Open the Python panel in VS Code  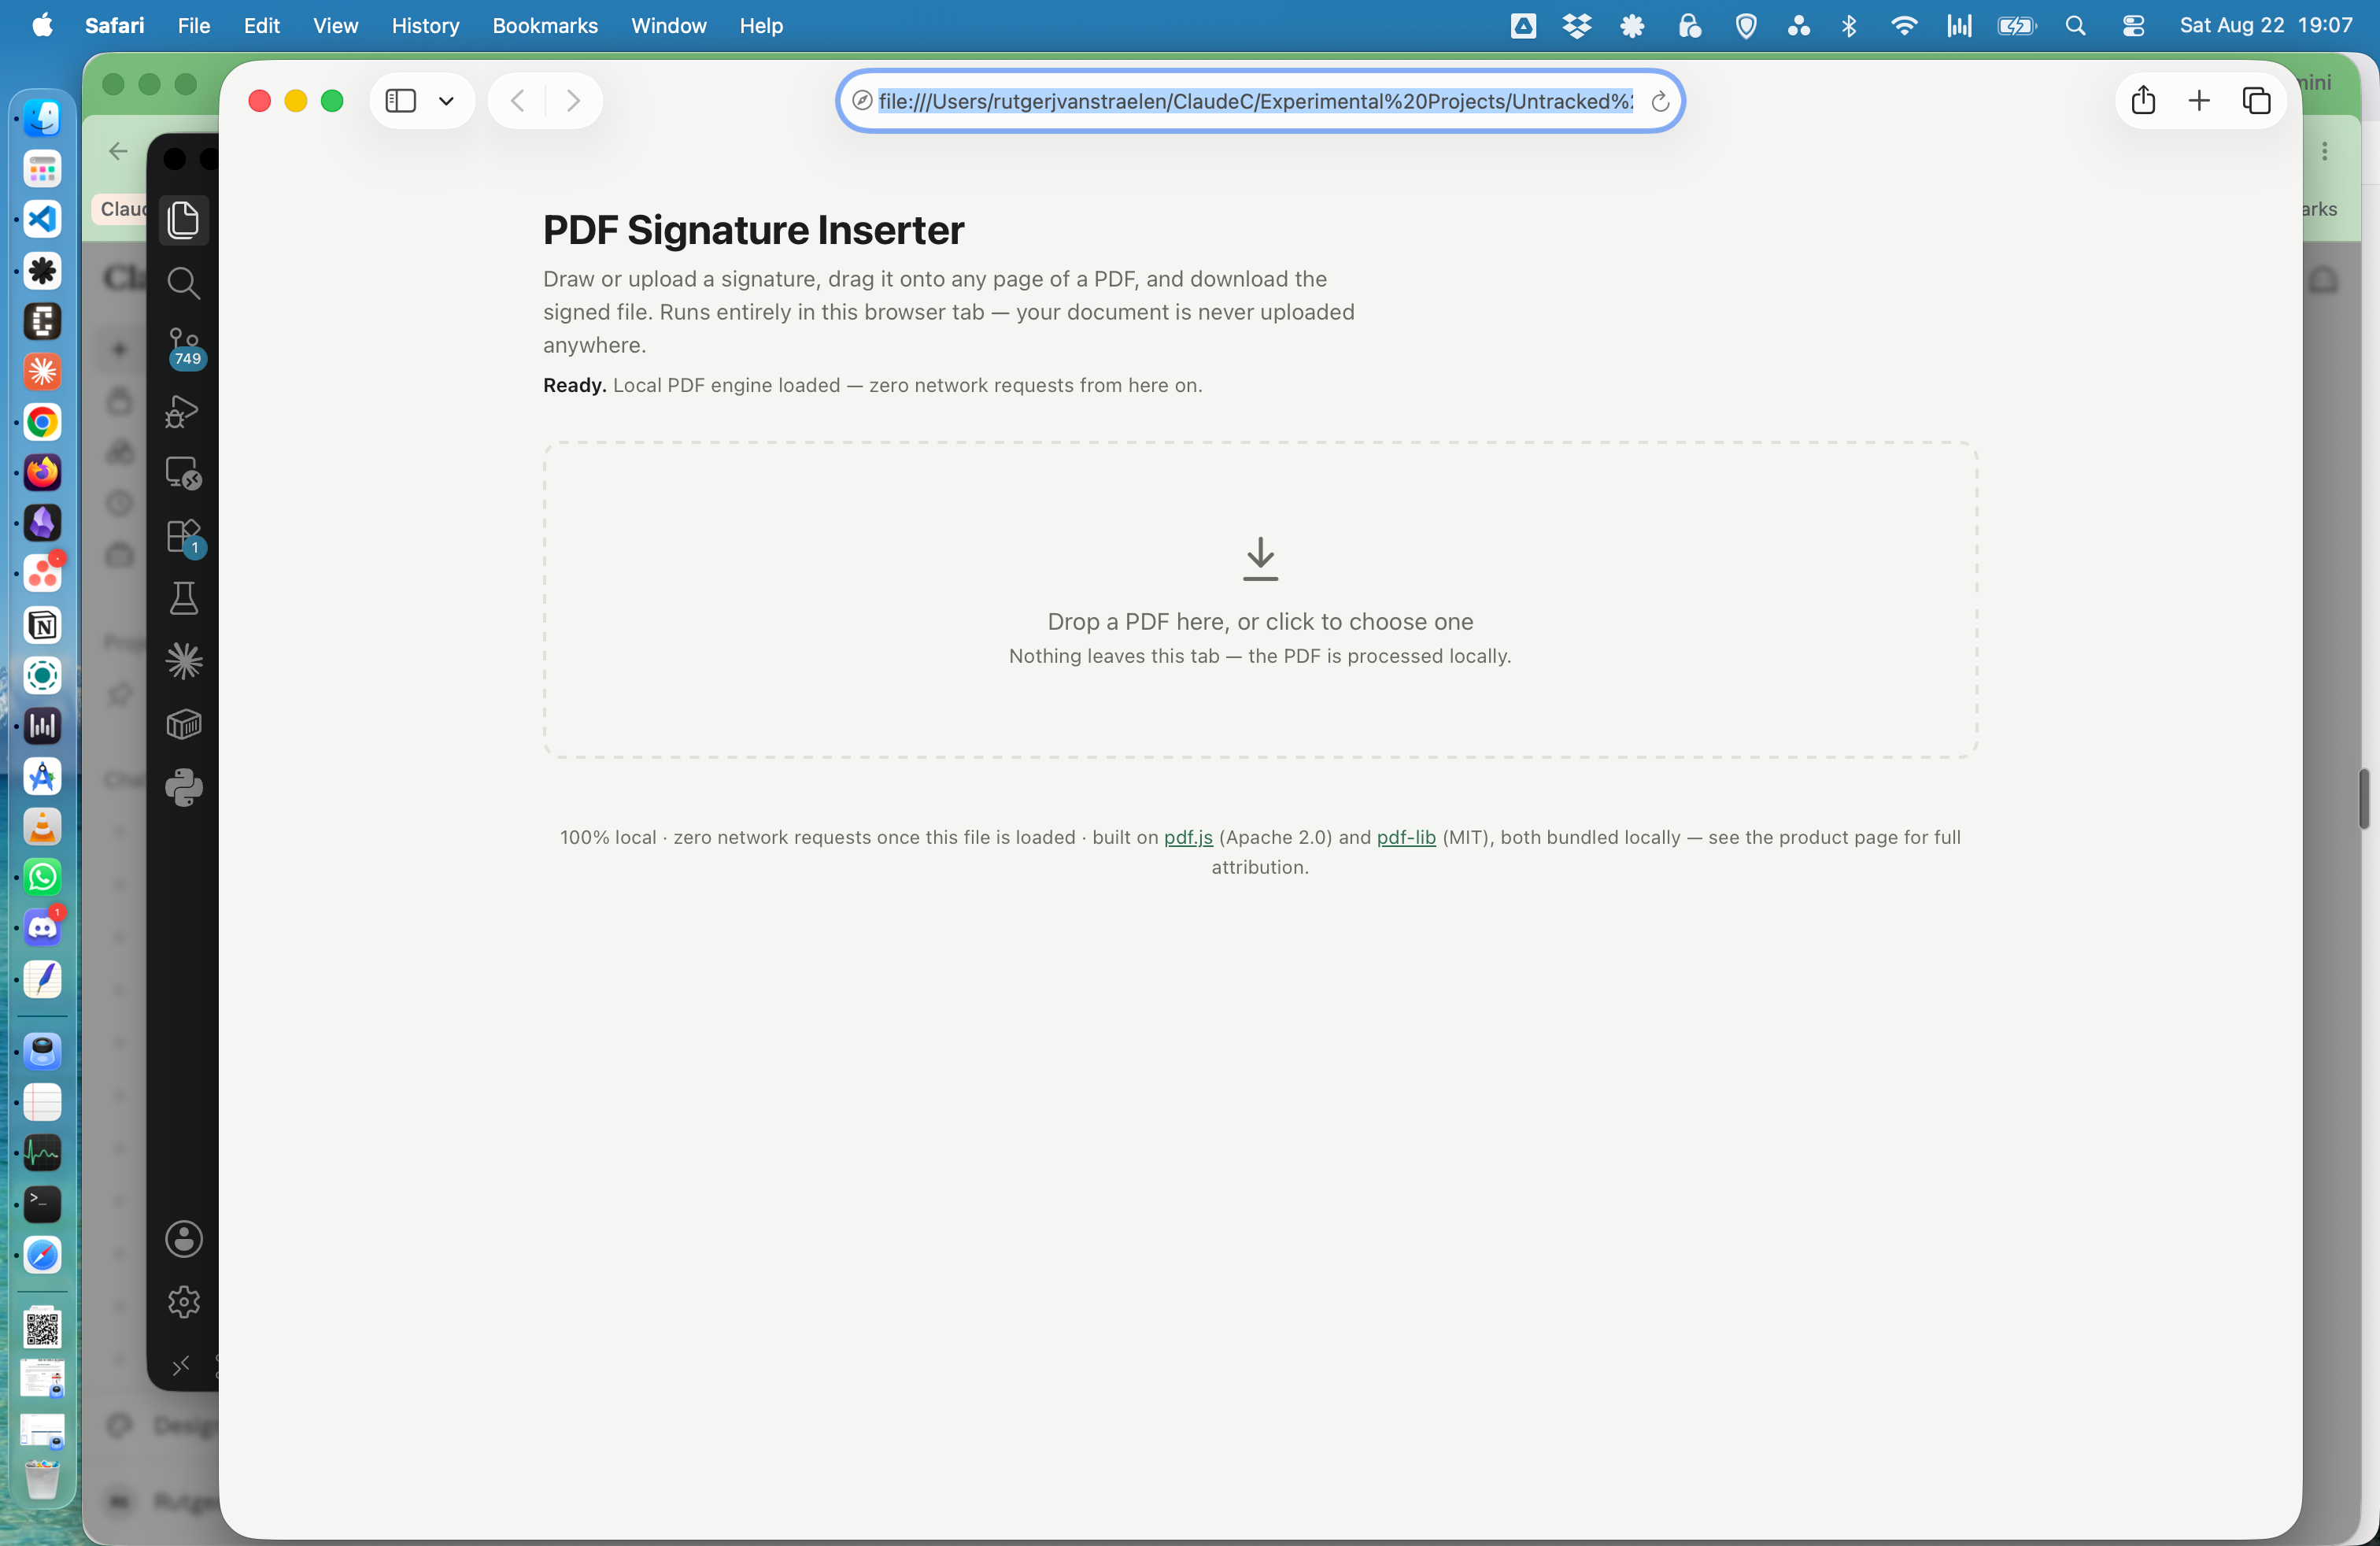[x=184, y=788]
